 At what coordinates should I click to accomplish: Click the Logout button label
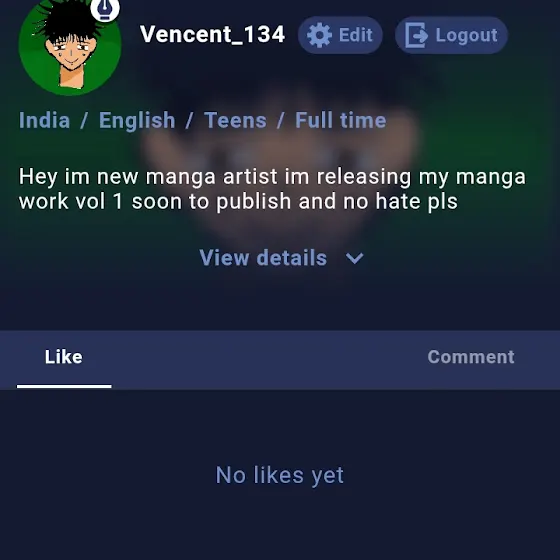[466, 35]
